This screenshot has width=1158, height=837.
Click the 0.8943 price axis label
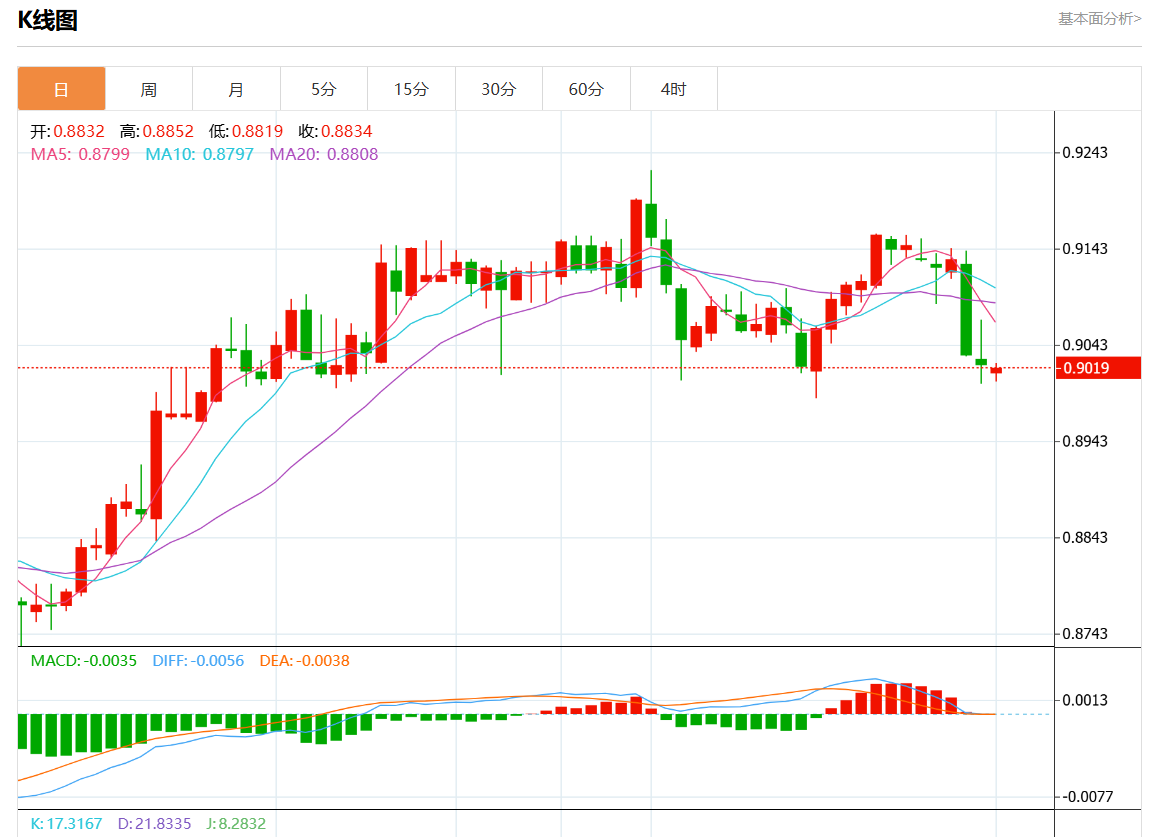[x=1085, y=442]
